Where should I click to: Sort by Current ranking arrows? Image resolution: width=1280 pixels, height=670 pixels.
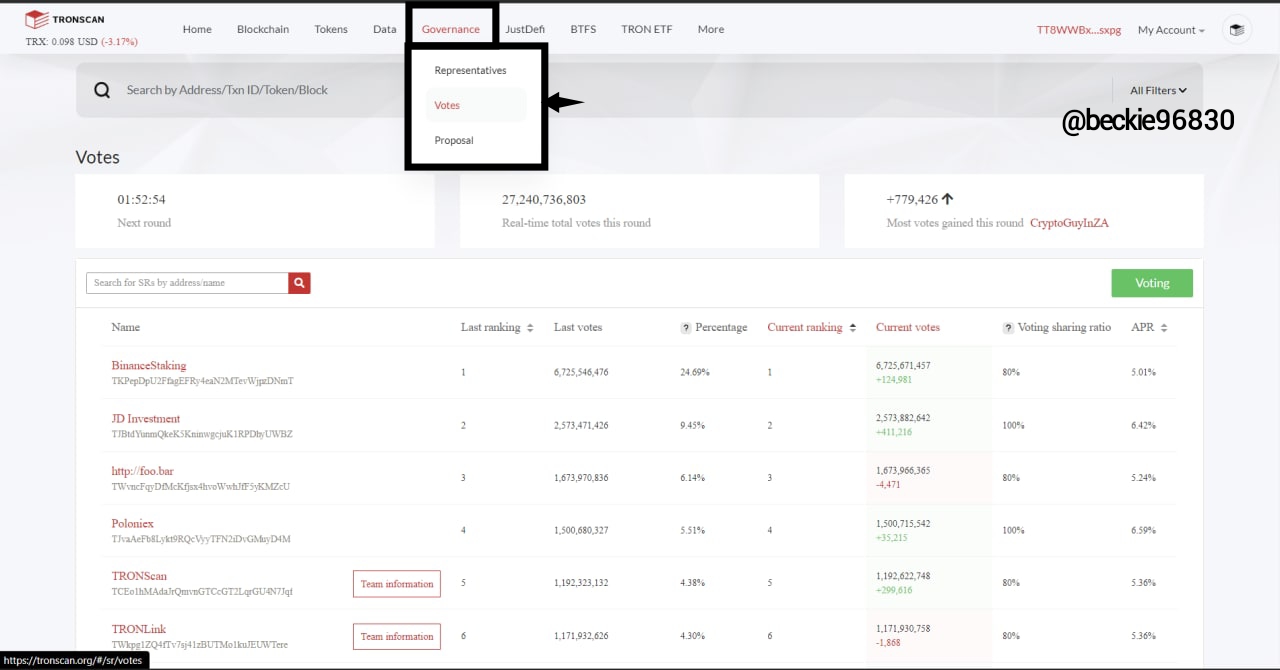(x=852, y=328)
